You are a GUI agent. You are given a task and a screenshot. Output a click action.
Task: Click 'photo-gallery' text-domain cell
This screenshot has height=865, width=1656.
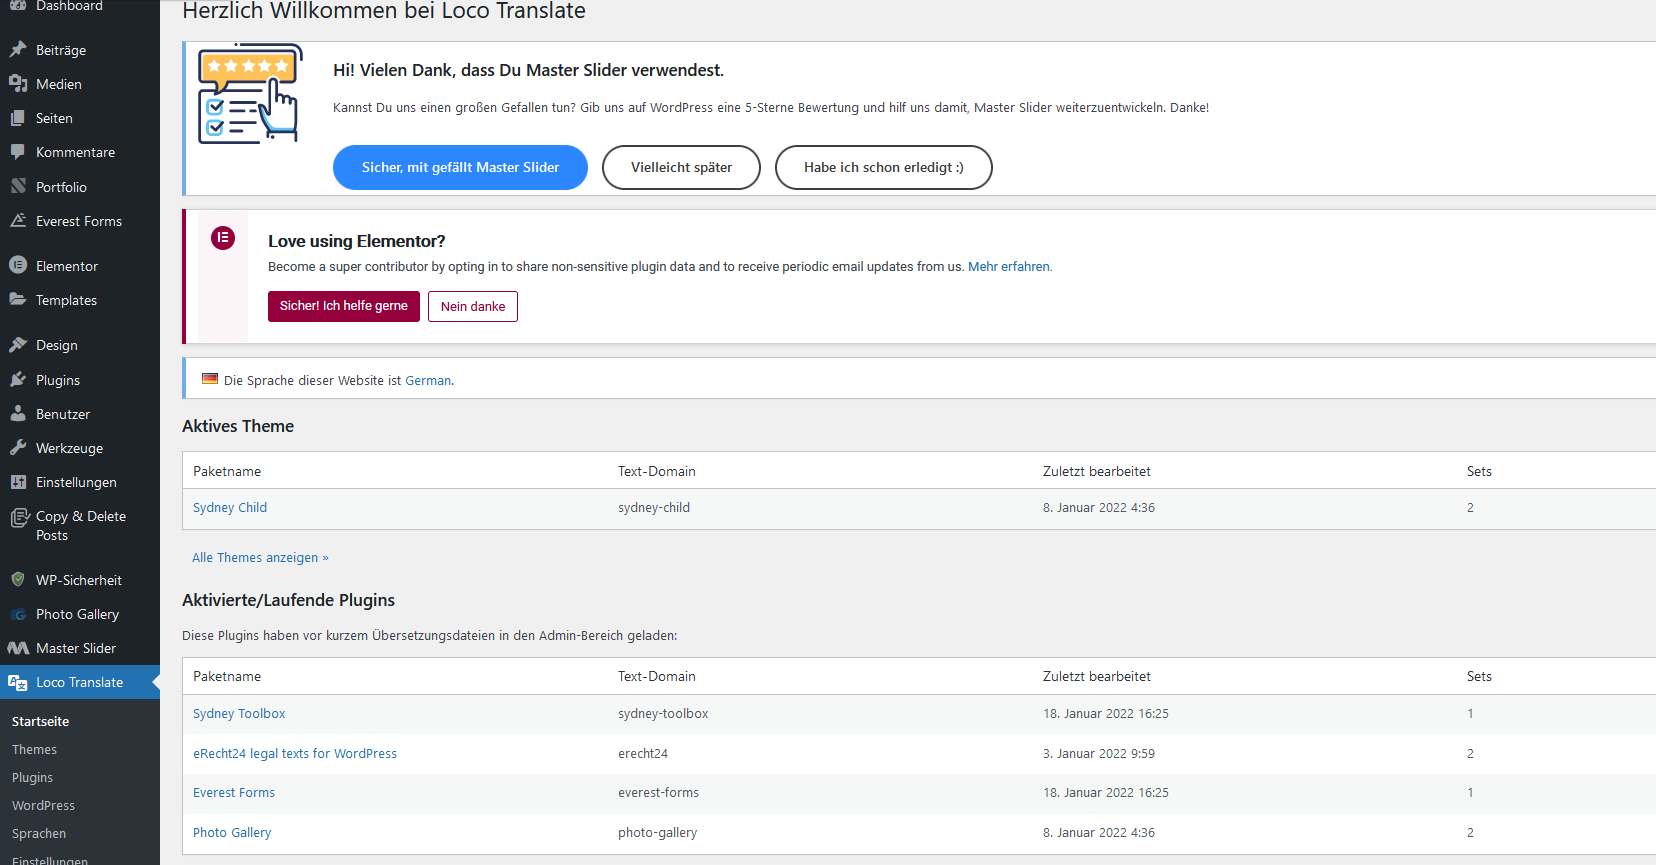(x=657, y=833)
